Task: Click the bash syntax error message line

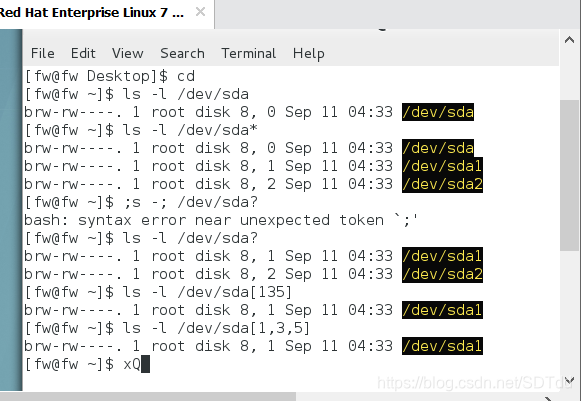Action: click(221, 220)
